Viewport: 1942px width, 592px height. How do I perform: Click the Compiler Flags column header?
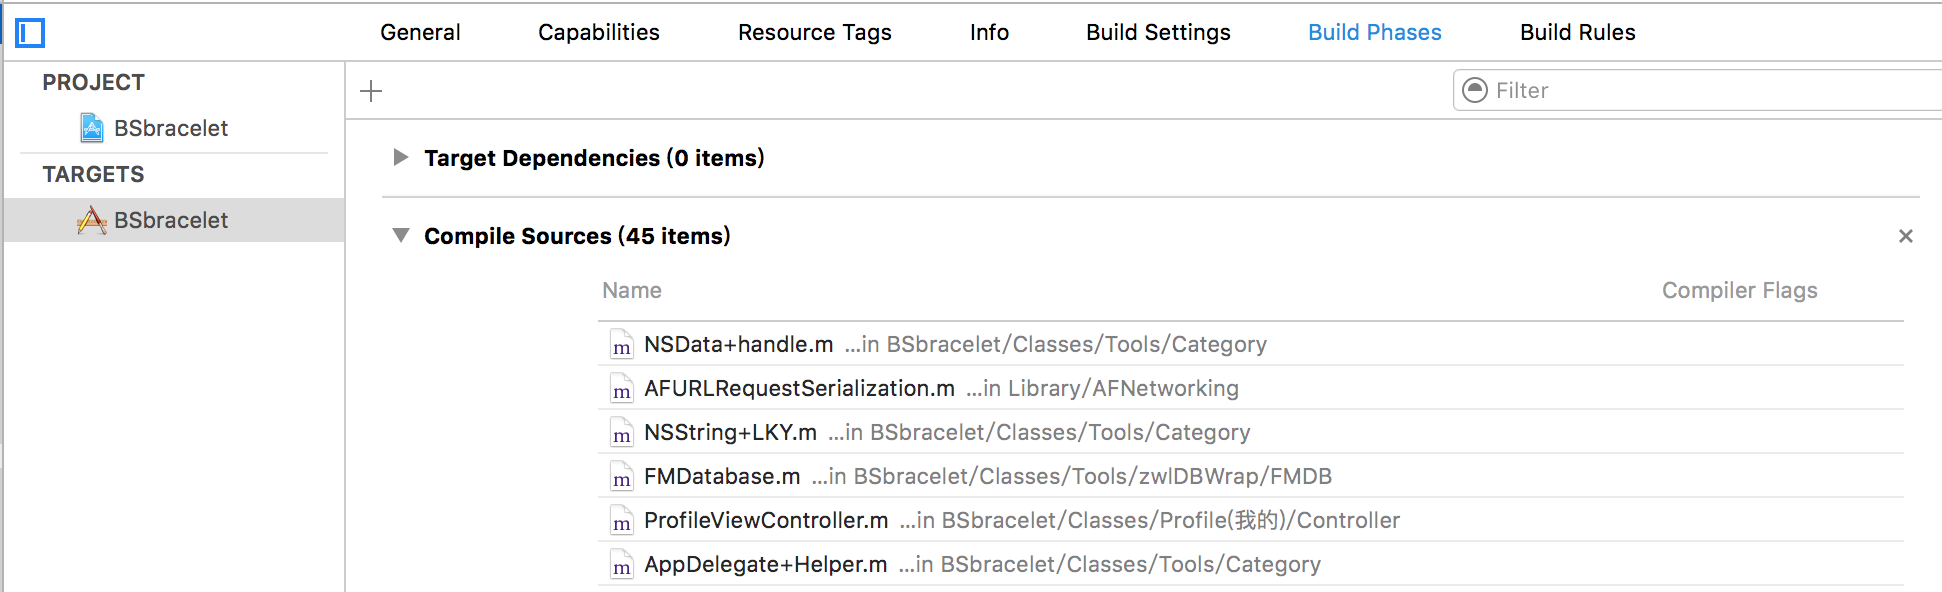tap(1740, 290)
